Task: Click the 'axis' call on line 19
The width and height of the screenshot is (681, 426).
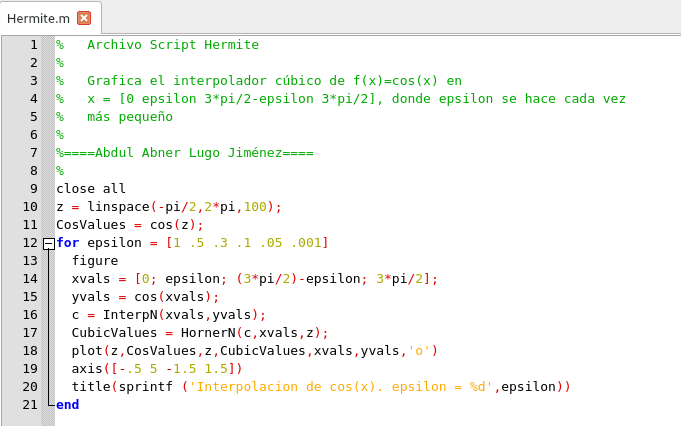Action: pyautogui.click(x=87, y=369)
